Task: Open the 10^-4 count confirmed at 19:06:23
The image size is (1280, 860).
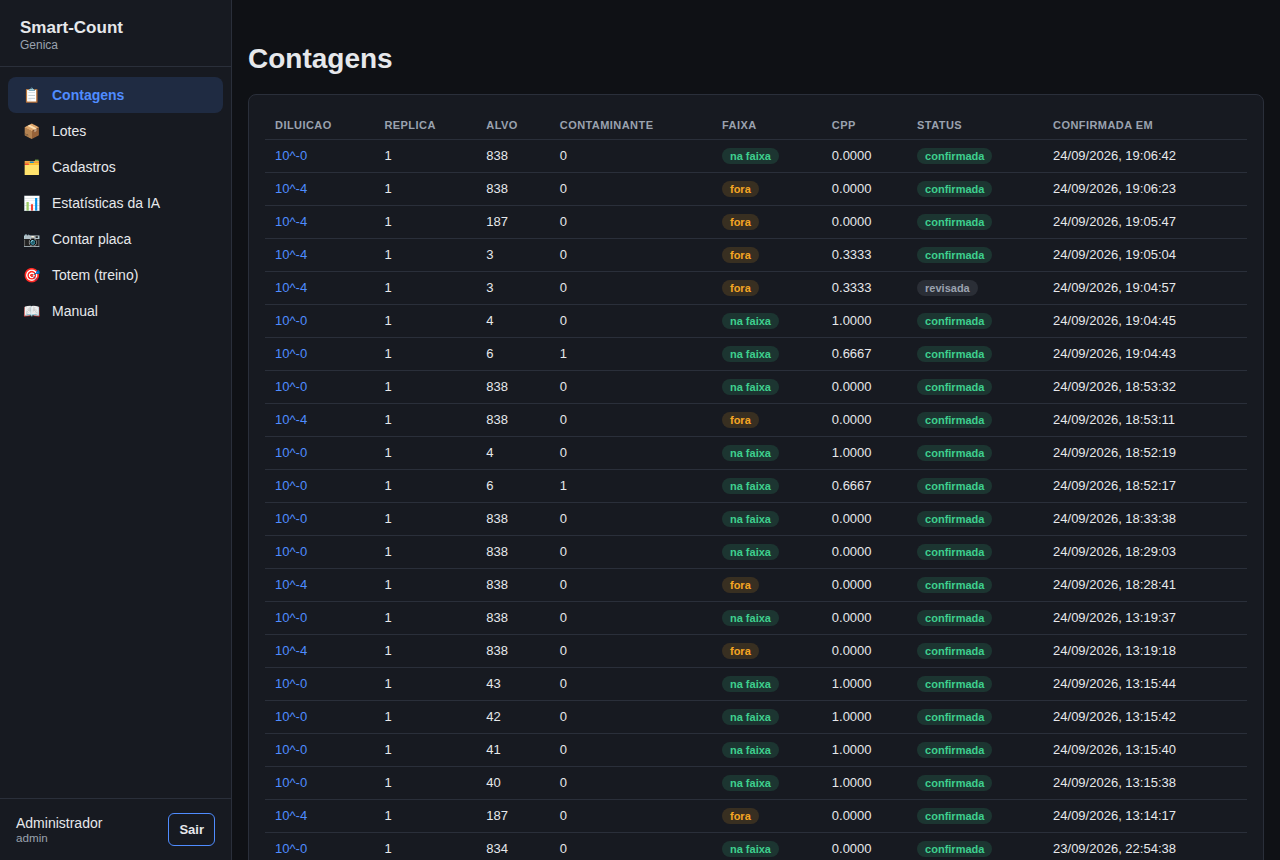Action: pos(291,189)
